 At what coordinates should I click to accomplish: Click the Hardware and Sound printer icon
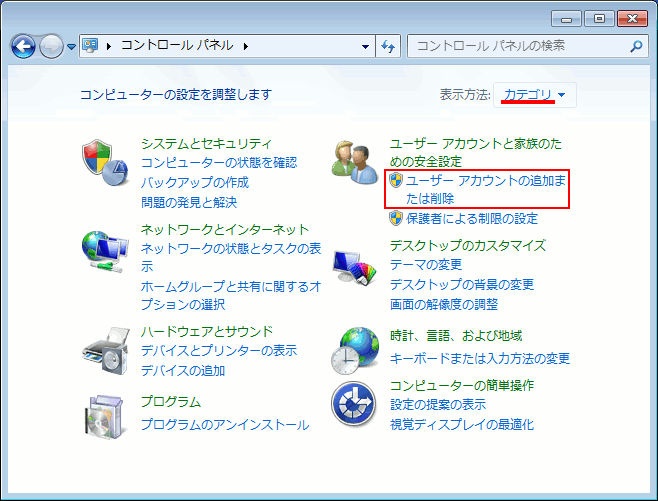[104, 349]
